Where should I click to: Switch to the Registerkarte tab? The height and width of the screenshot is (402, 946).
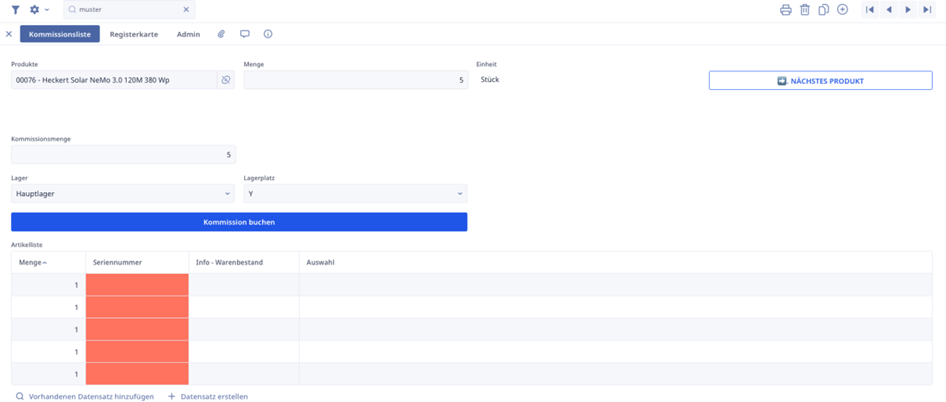pos(134,34)
